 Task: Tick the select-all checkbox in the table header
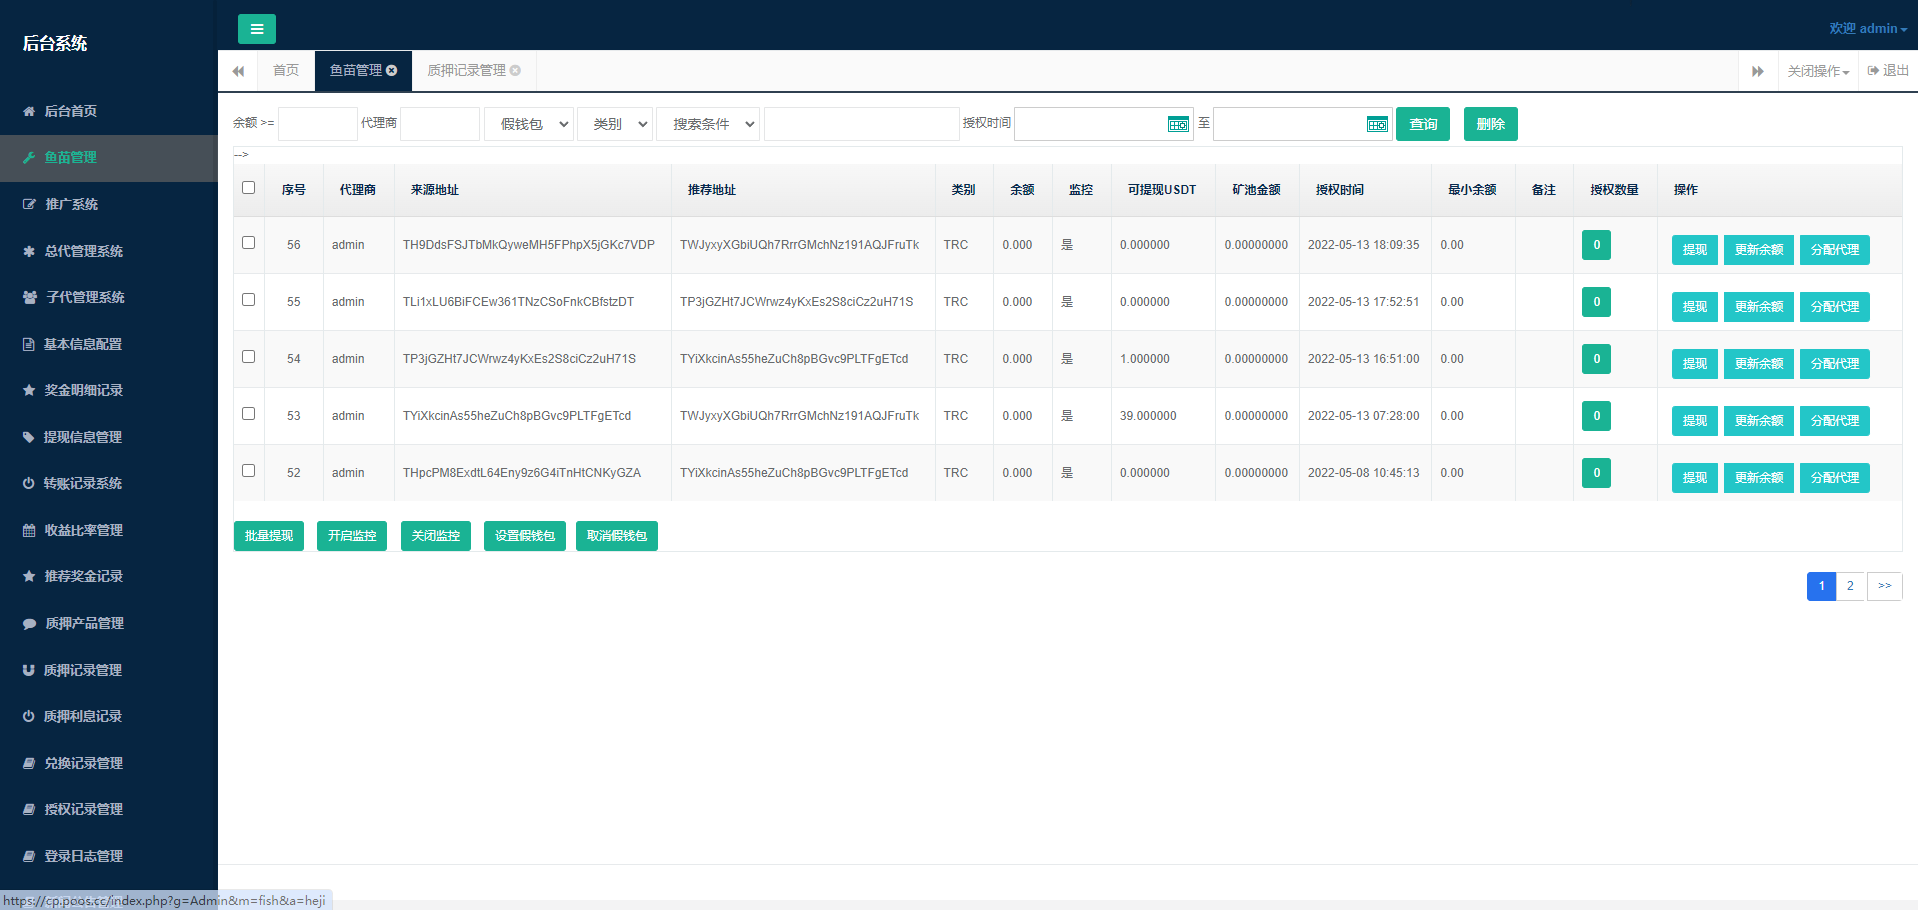249,187
